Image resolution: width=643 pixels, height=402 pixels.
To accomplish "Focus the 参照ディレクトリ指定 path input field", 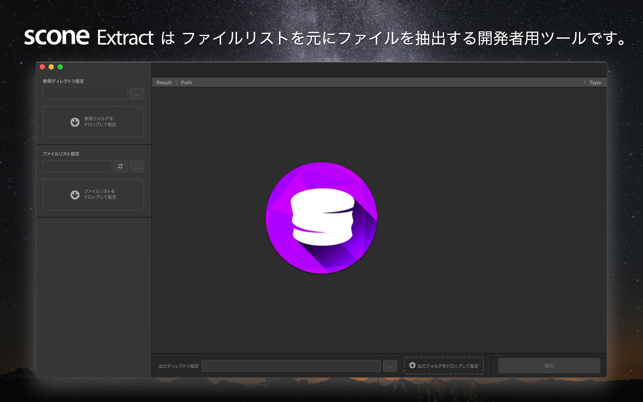I will point(85,94).
